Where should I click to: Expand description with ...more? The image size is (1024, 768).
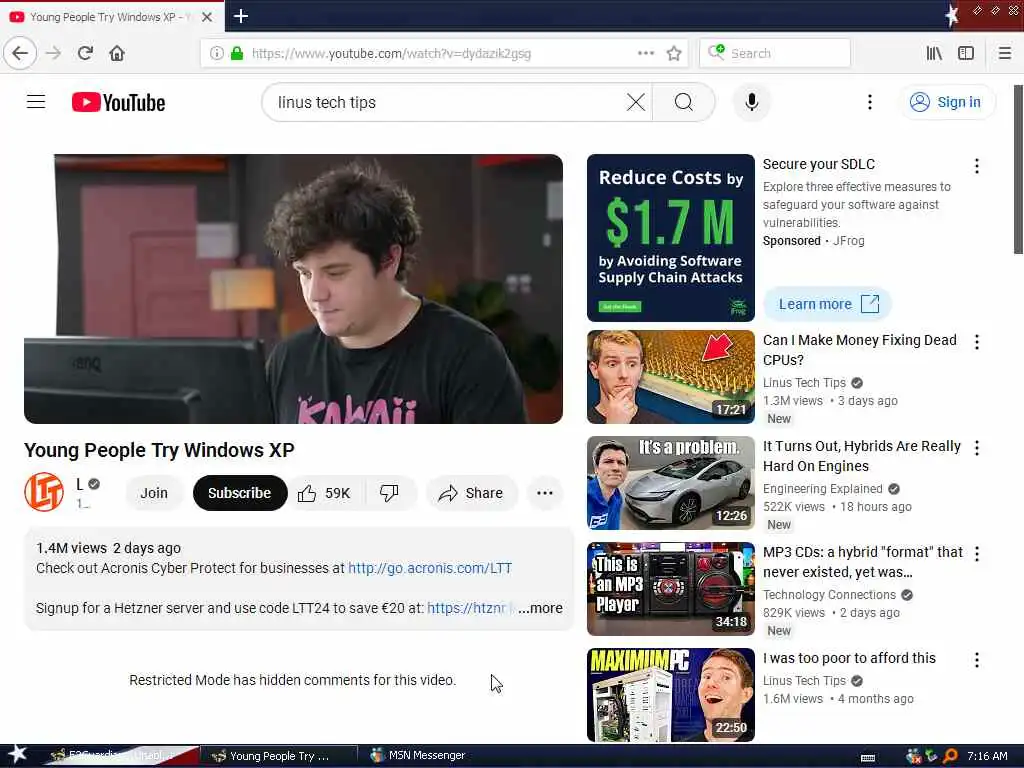(540, 608)
